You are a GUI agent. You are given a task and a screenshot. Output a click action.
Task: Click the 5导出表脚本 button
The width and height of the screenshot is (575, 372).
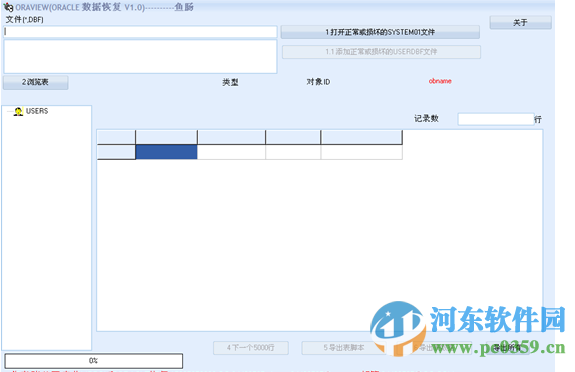click(x=344, y=348)
